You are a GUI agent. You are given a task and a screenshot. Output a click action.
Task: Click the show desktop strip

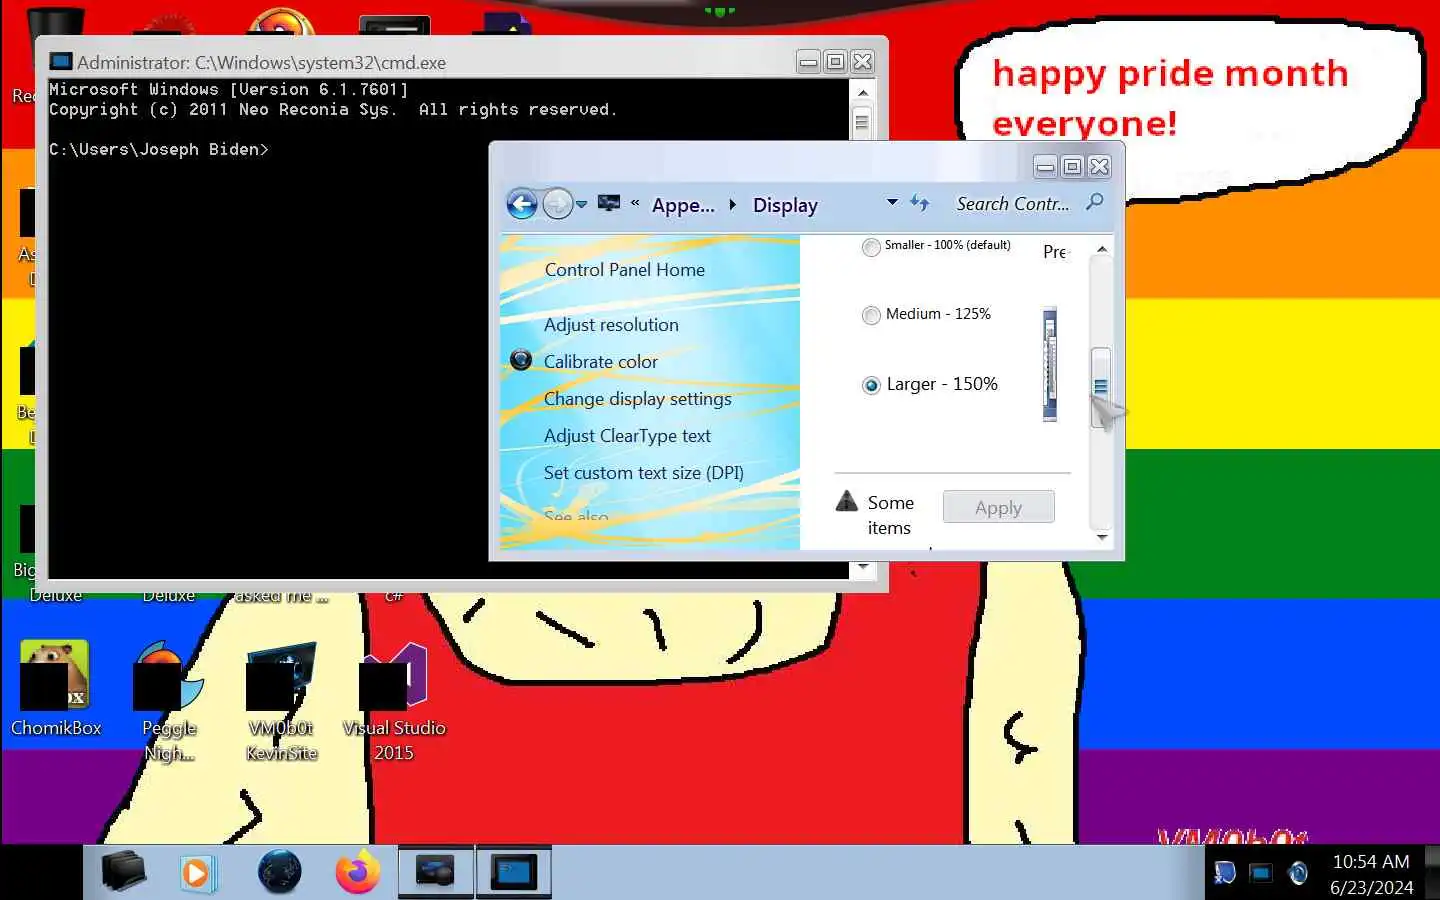(1431, 872)
